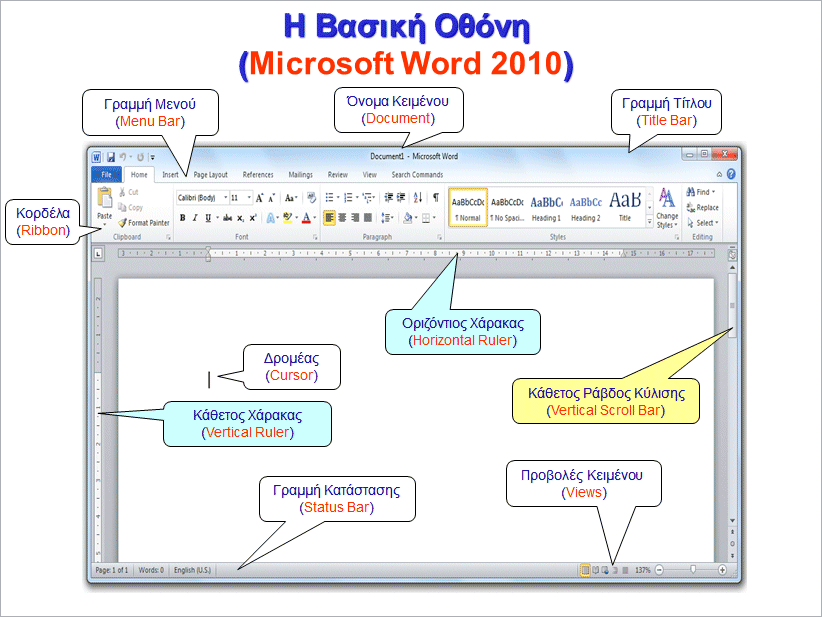This screenshot has width=822, height=617.
Task: Open the Calibri (Body) font name dropdown
Action: point(225,198)
